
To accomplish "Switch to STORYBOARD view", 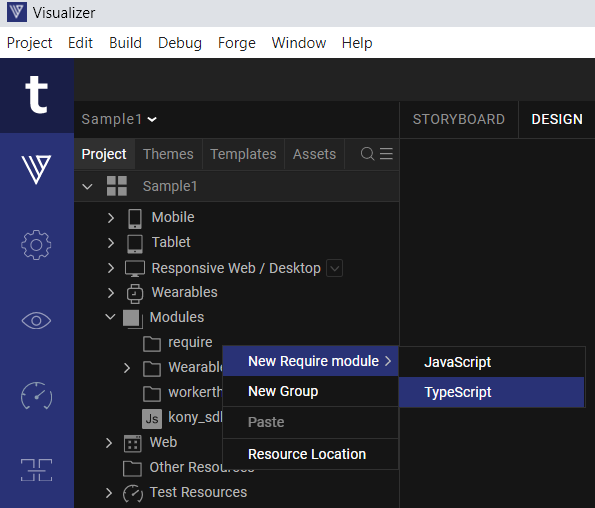I will (x=459, y=119).
